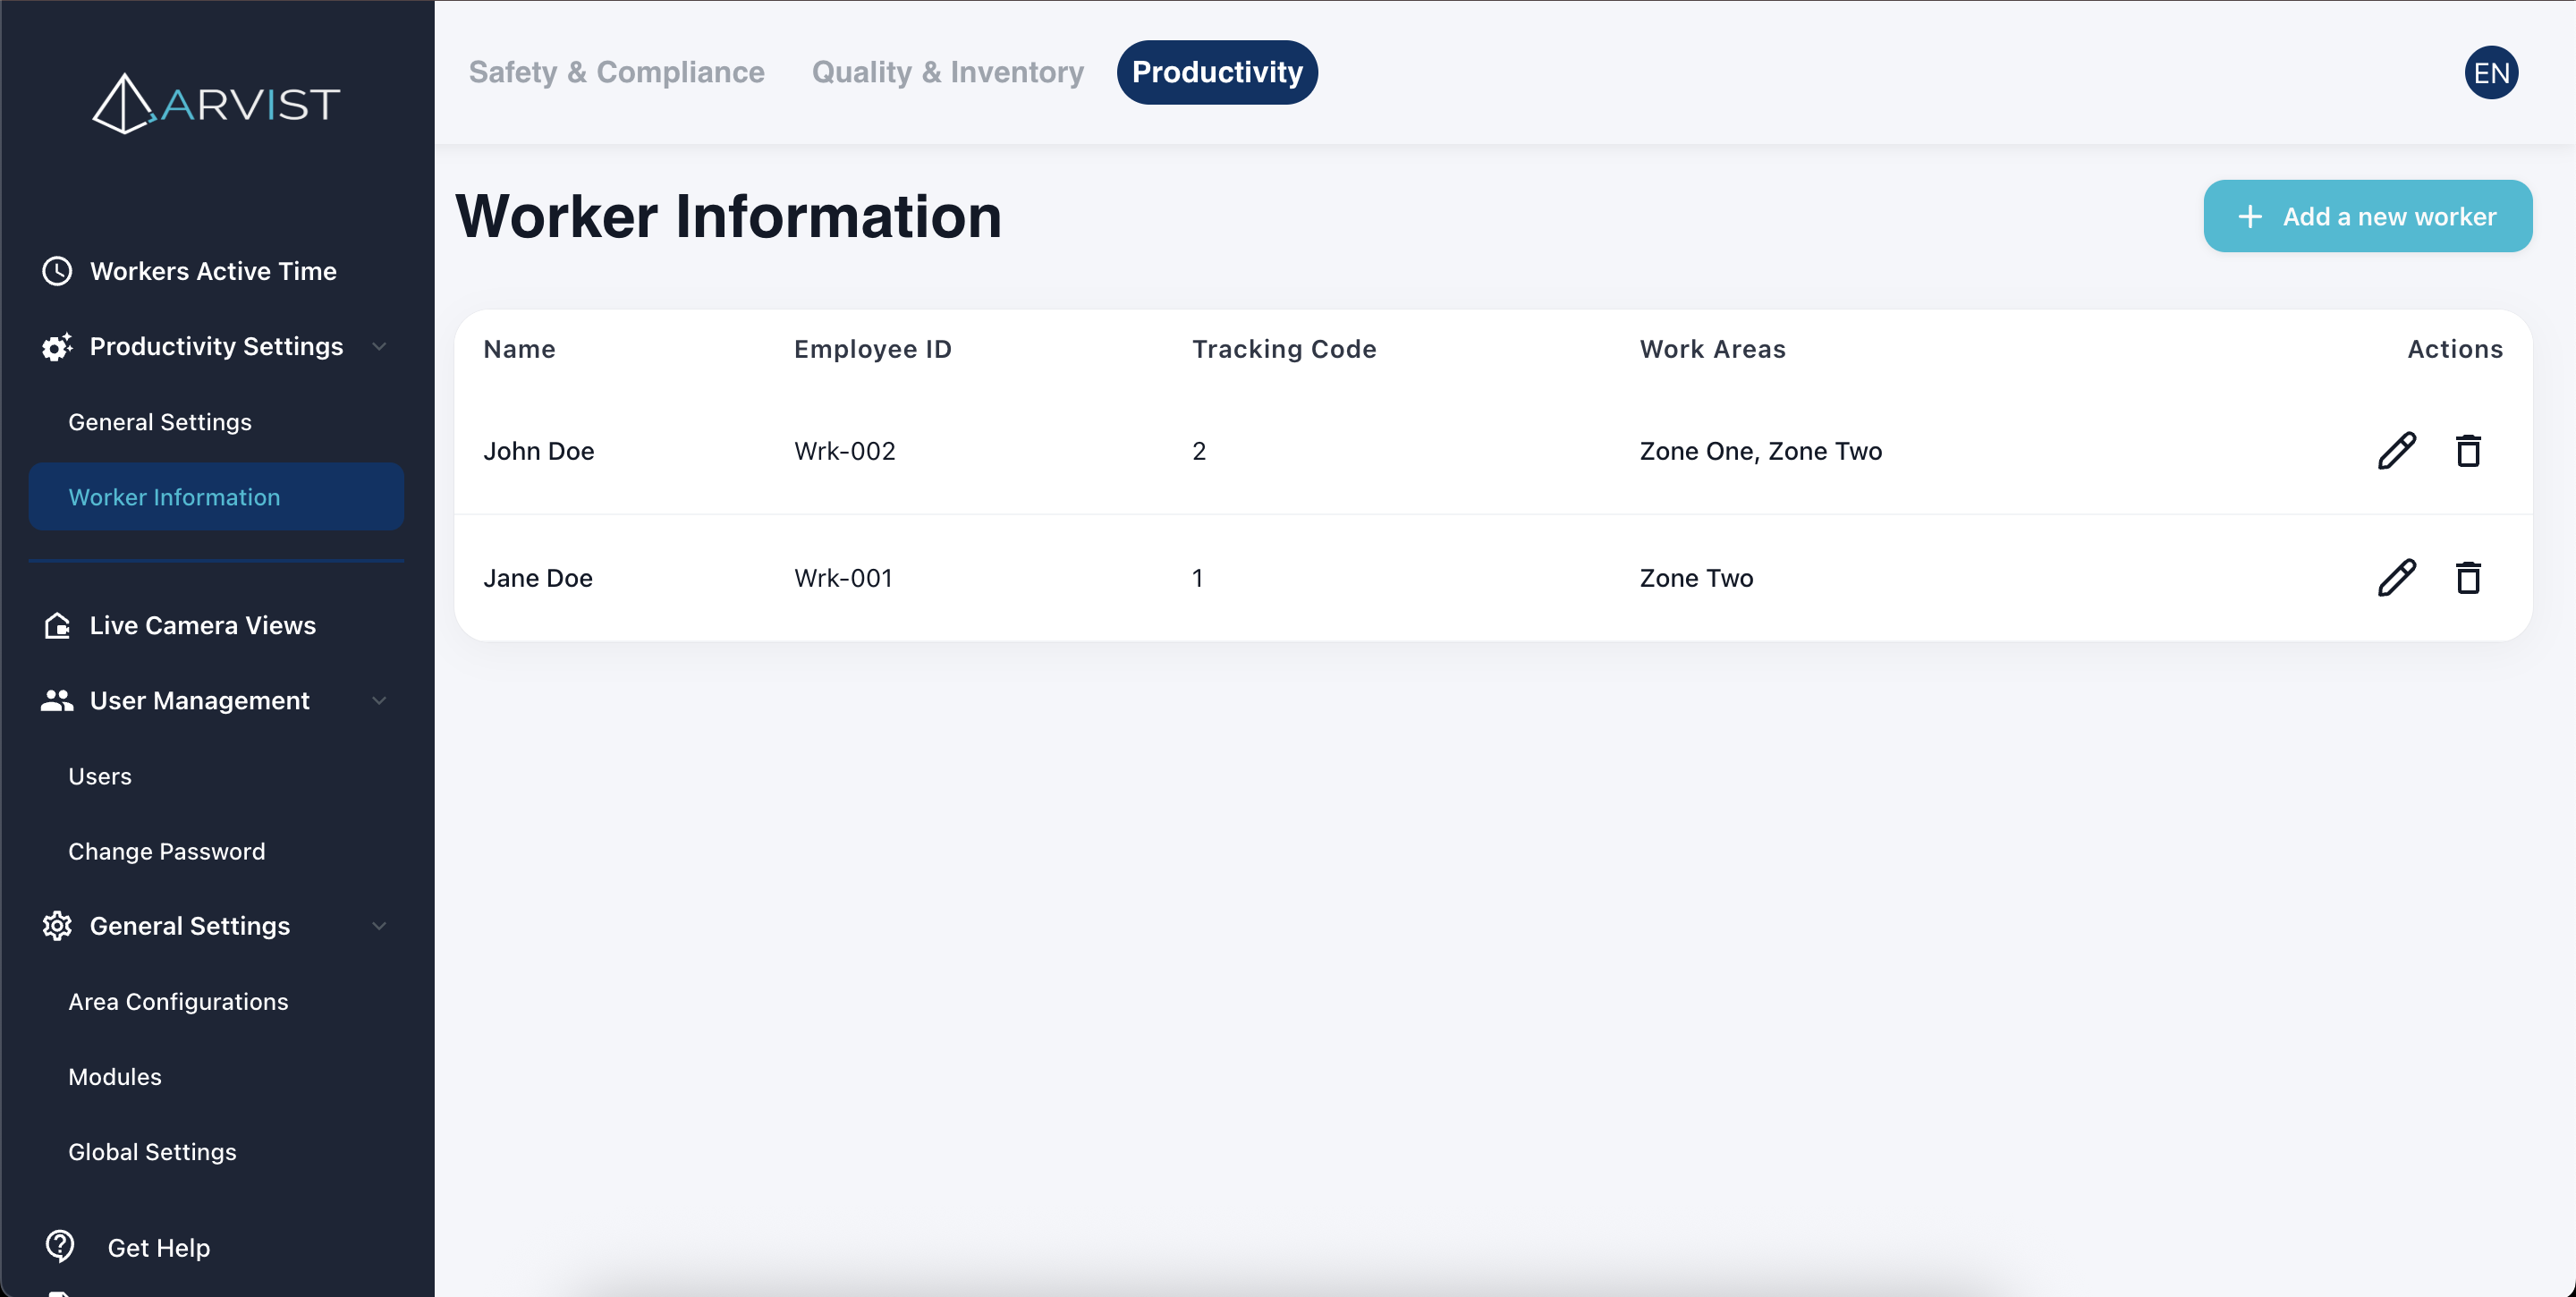Collapse the Productivity Settings section

[379, 346]
